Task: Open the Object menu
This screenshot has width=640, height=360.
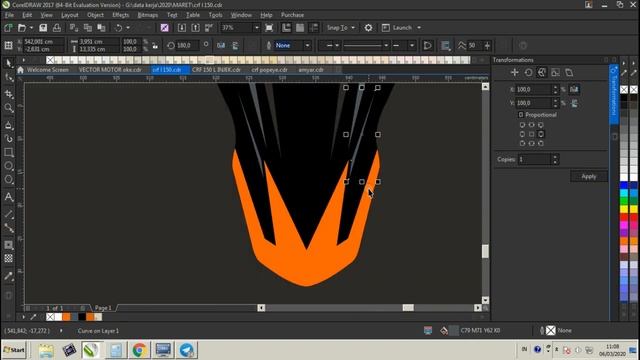Action: [95, 15]
